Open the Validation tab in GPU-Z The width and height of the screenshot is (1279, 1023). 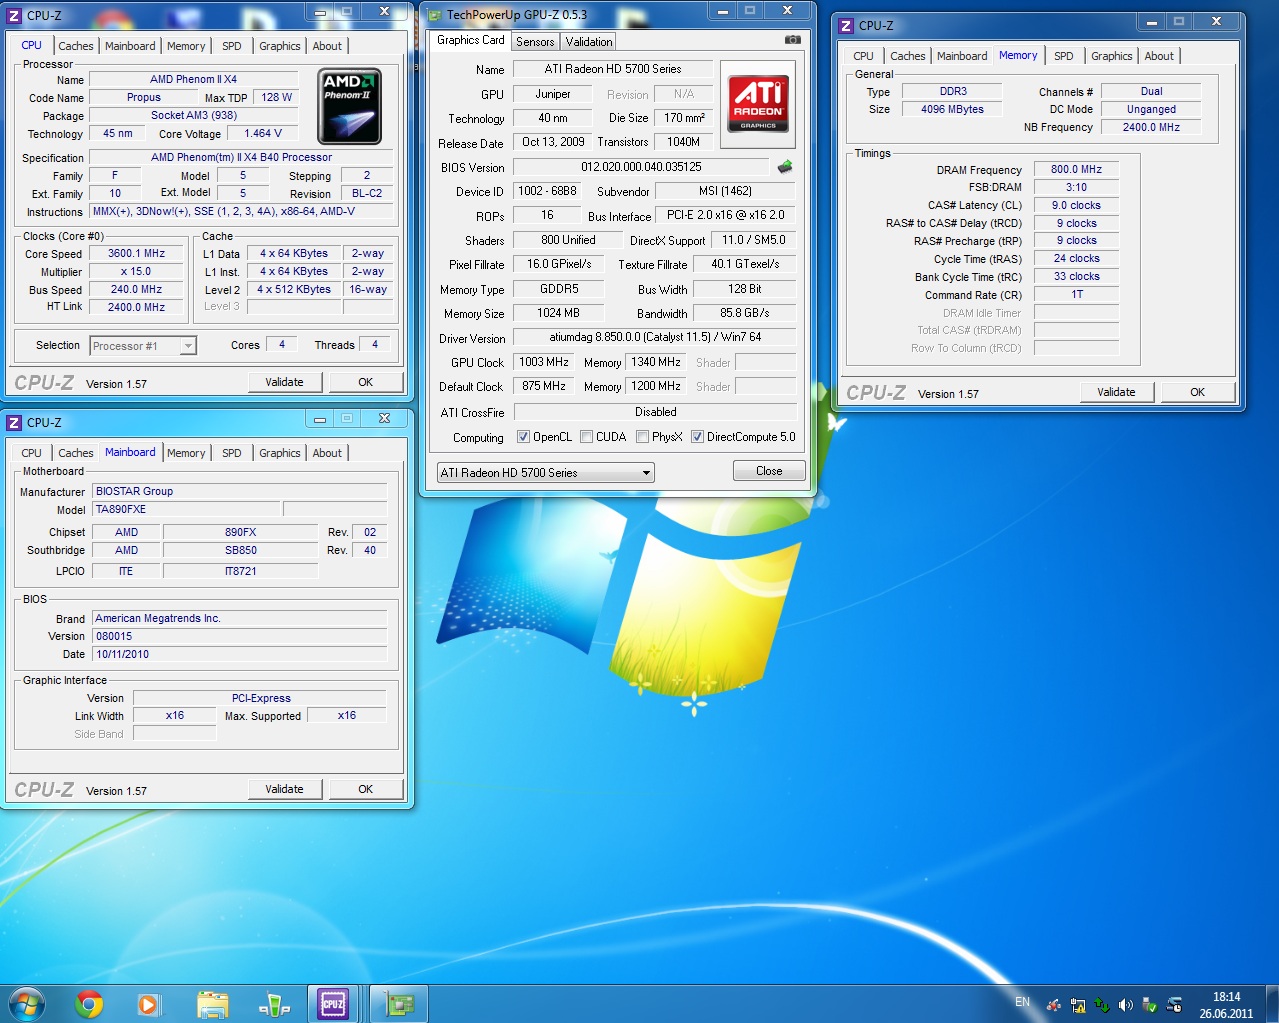[588, 42]
